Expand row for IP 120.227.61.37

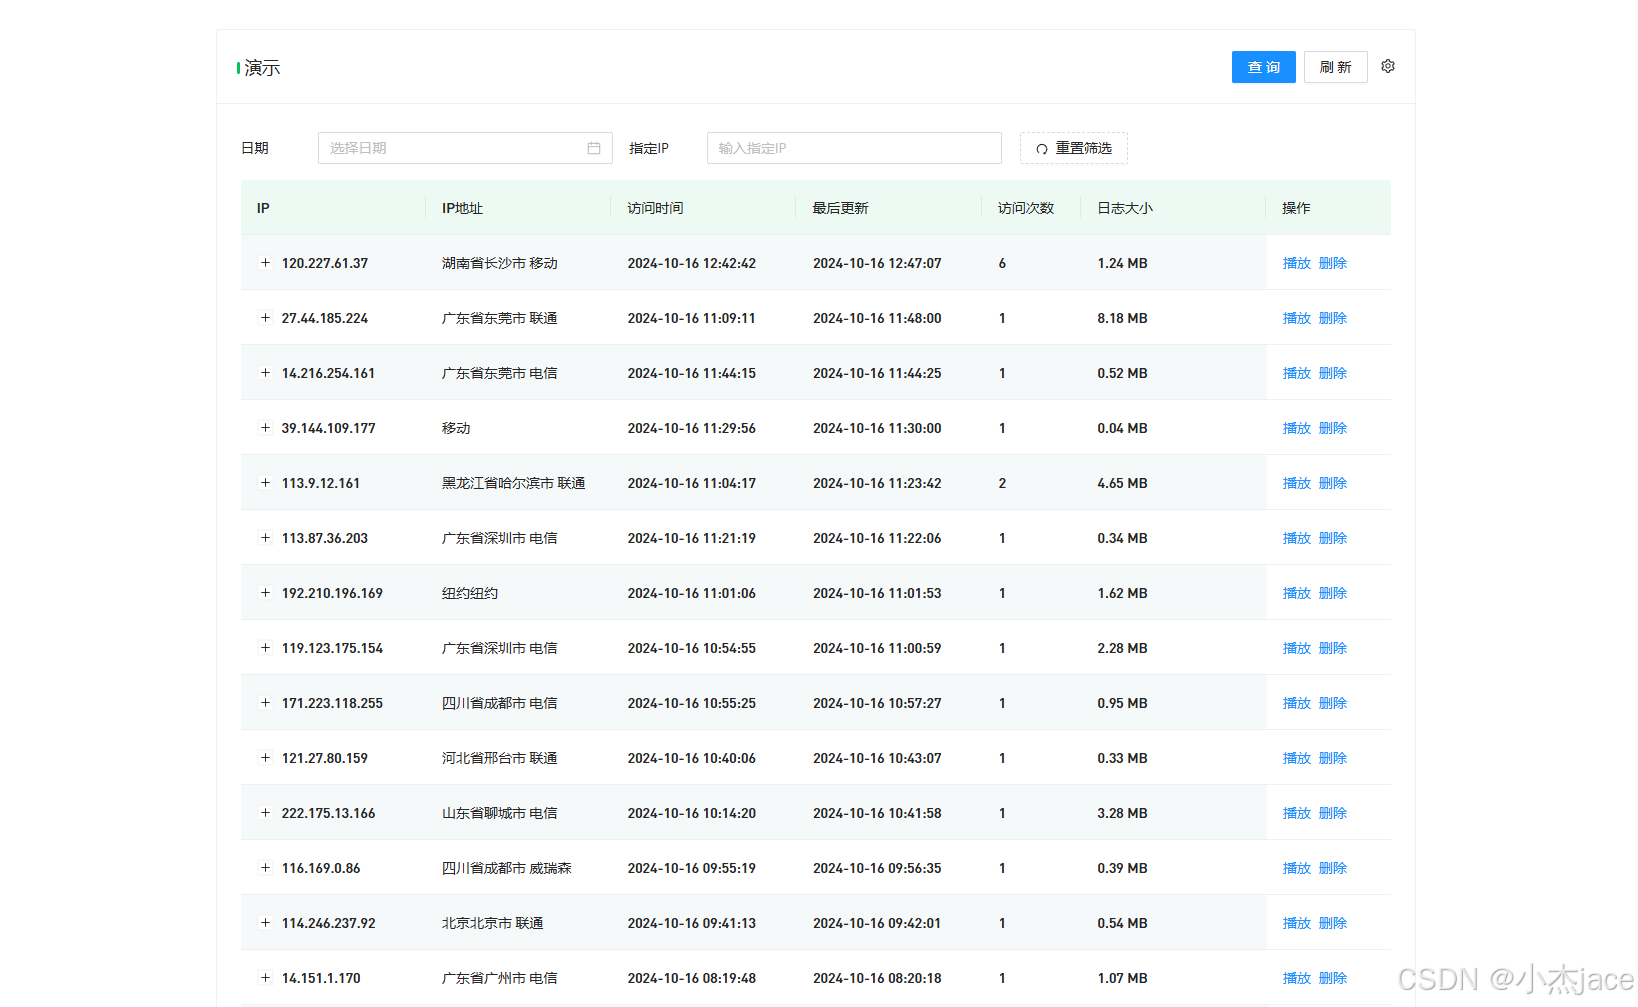point(265,263)
